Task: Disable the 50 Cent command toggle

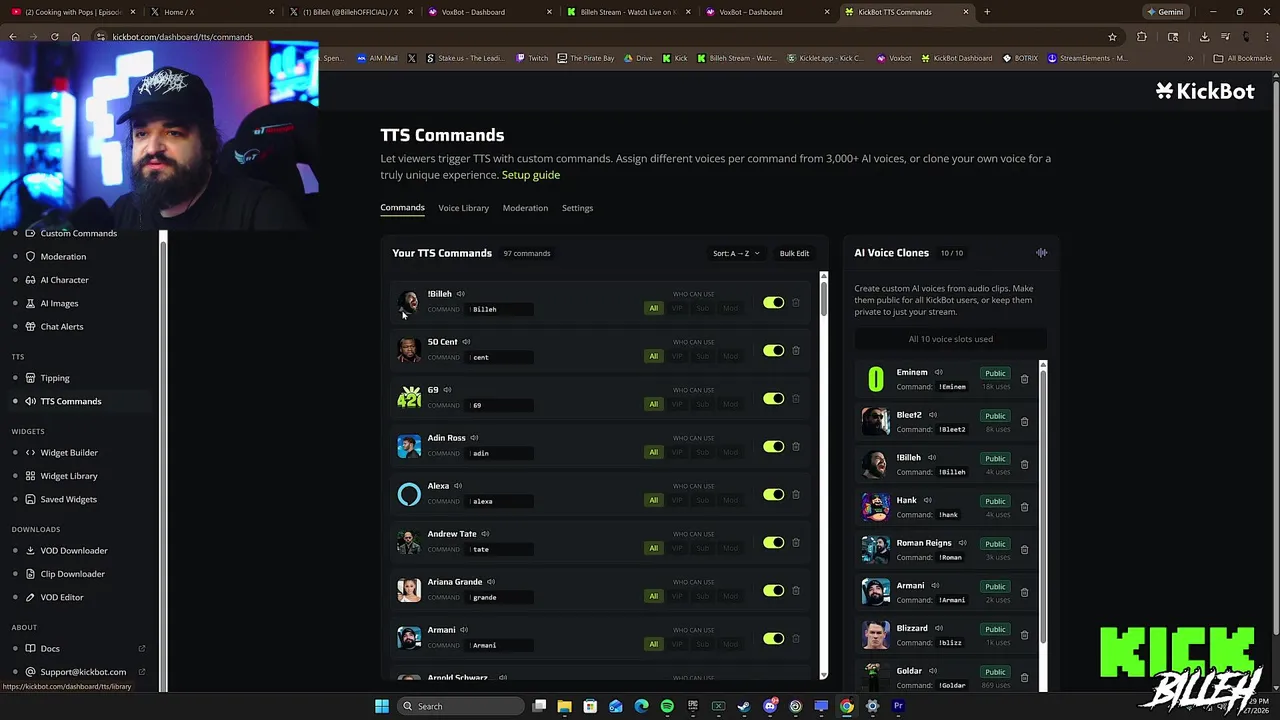Action: [773, 351]
